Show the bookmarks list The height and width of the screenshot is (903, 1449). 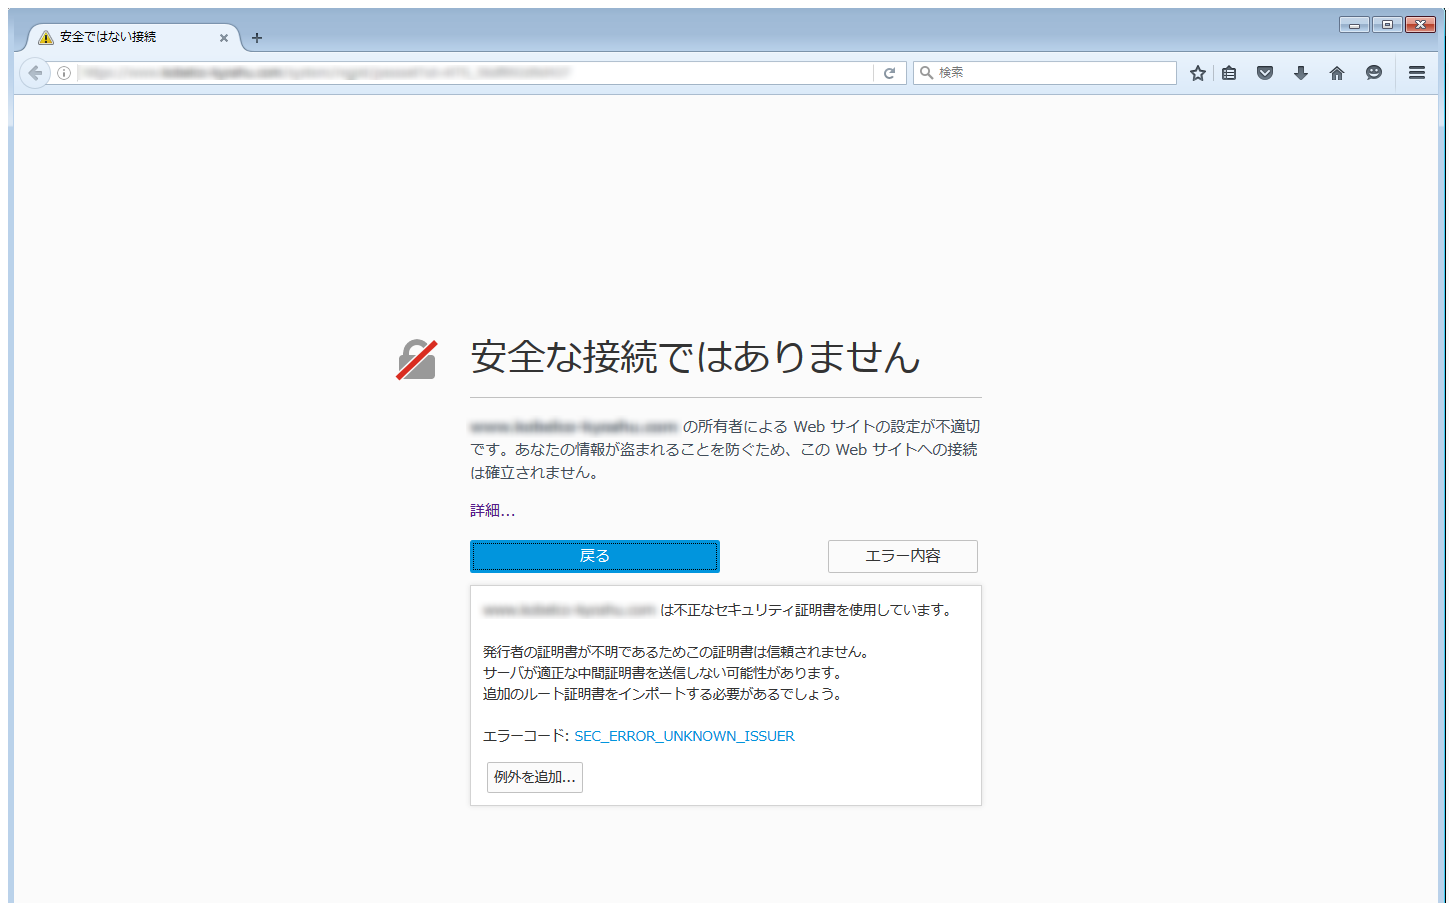point(1229,73)
